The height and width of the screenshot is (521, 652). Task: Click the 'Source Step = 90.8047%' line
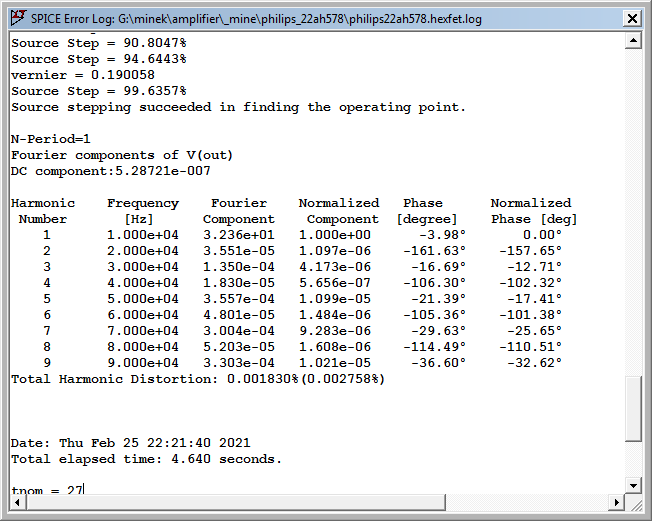[99, 43]
